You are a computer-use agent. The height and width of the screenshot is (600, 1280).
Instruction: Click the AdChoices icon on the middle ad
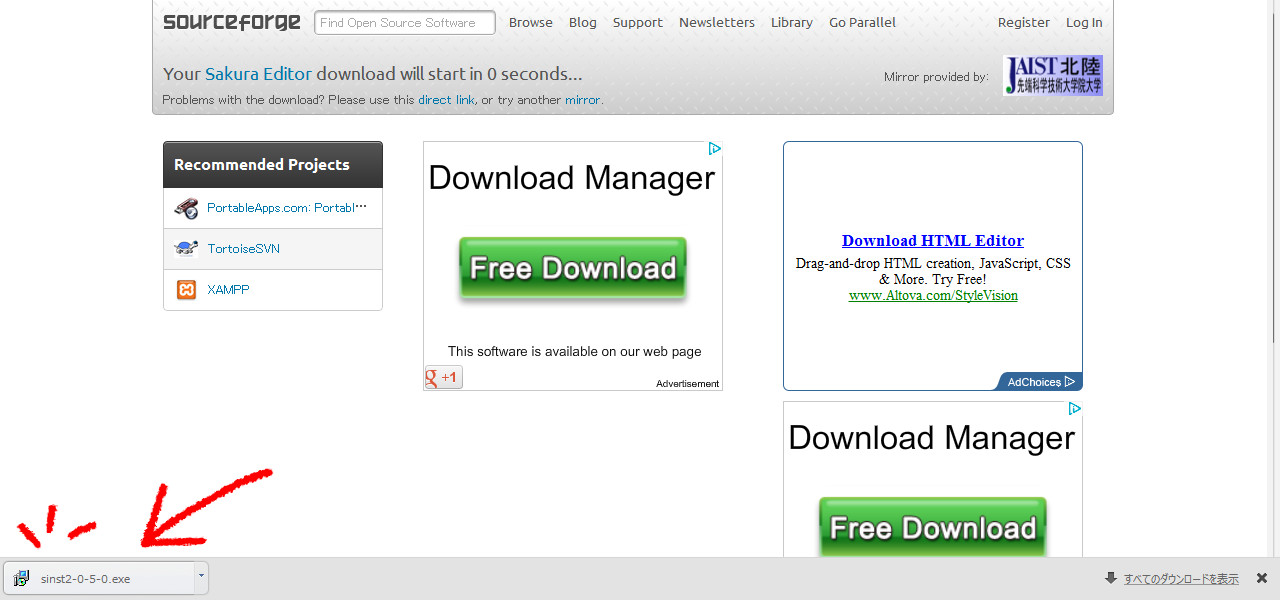[715, 149]
